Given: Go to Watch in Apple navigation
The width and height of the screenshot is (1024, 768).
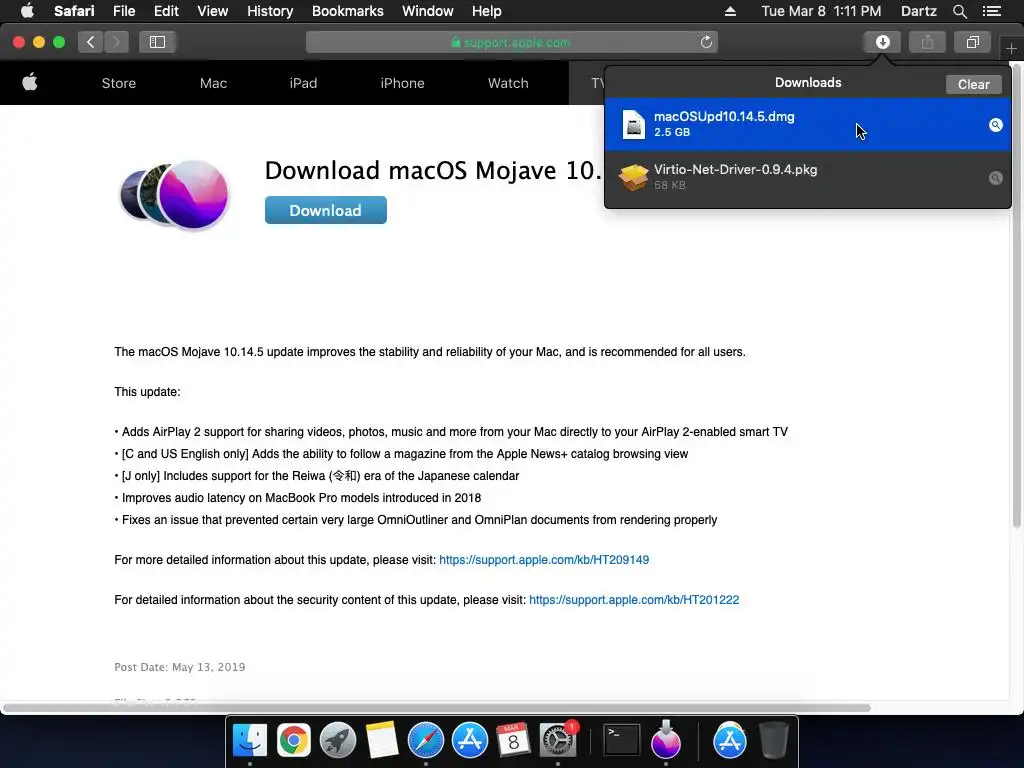Looking at the screenshot, I should coord(508,83).
